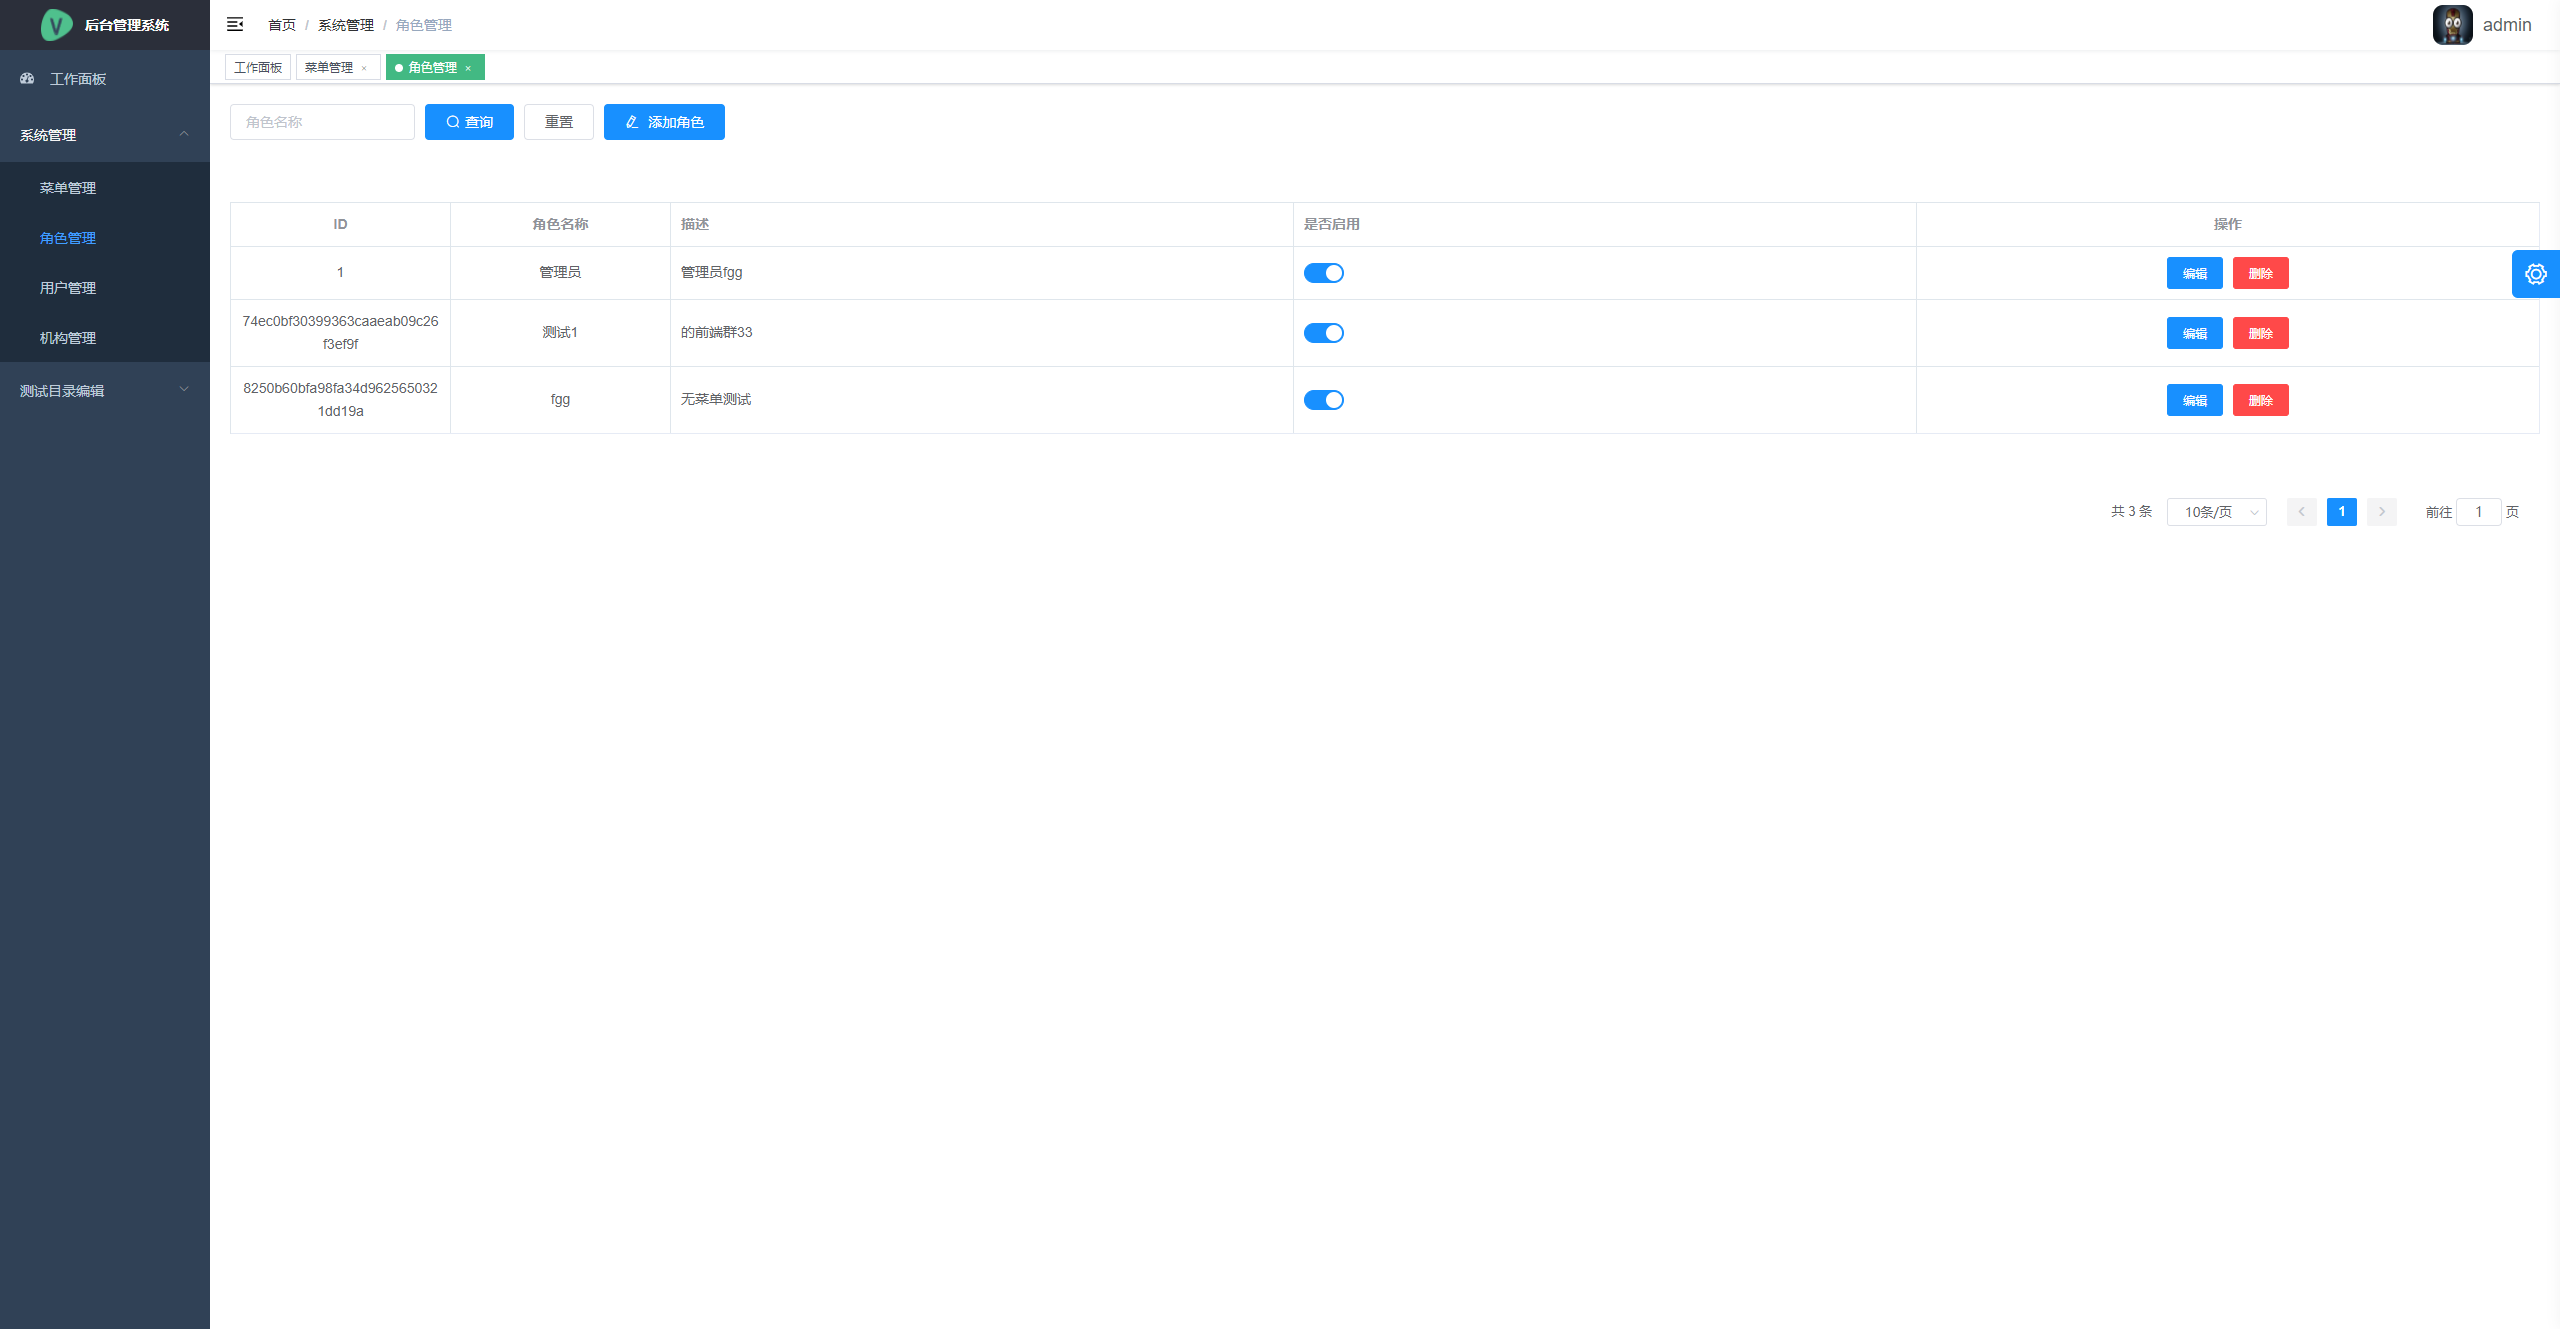Delete the fgg role
Image resolution: width=2560 pixels, height=1329 pixels.
click(x=2260, y=400)
